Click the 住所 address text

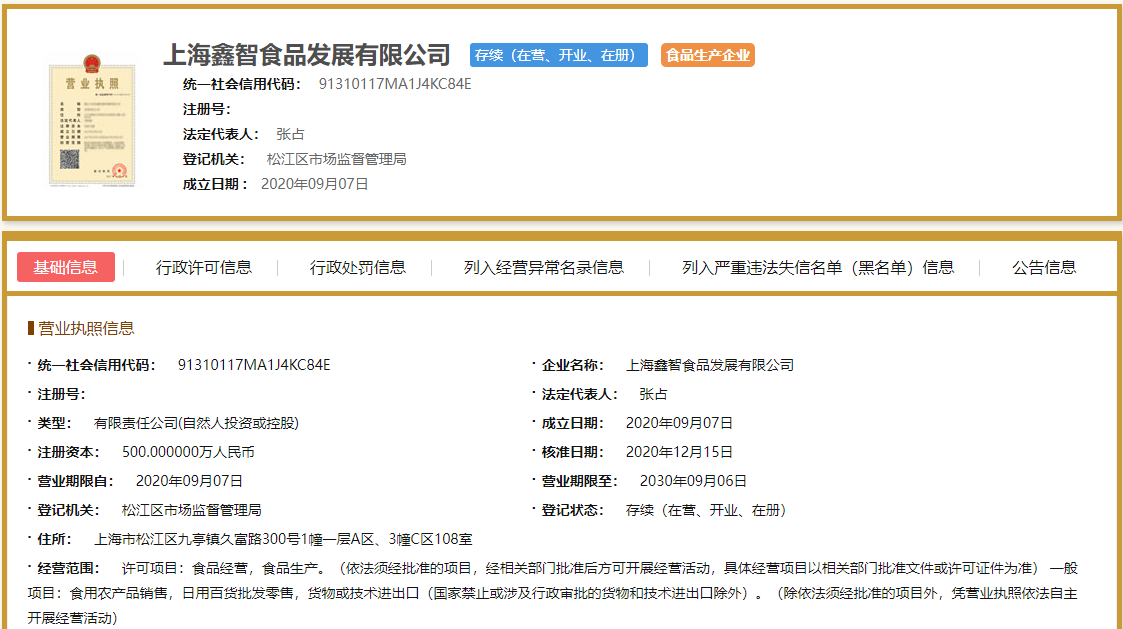283,539
